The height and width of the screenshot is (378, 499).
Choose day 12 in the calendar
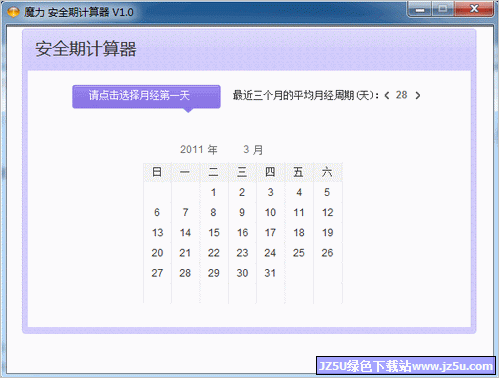(x=327, y=212)
